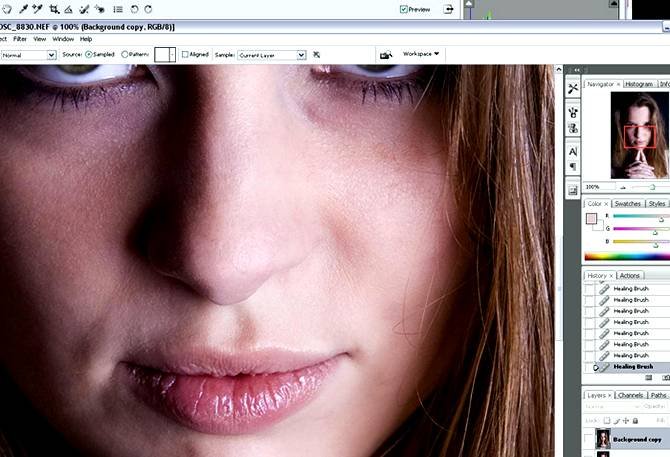Select the Pattern source radio button
This screenshot has width=670, height=457.
tap(125, 55)
